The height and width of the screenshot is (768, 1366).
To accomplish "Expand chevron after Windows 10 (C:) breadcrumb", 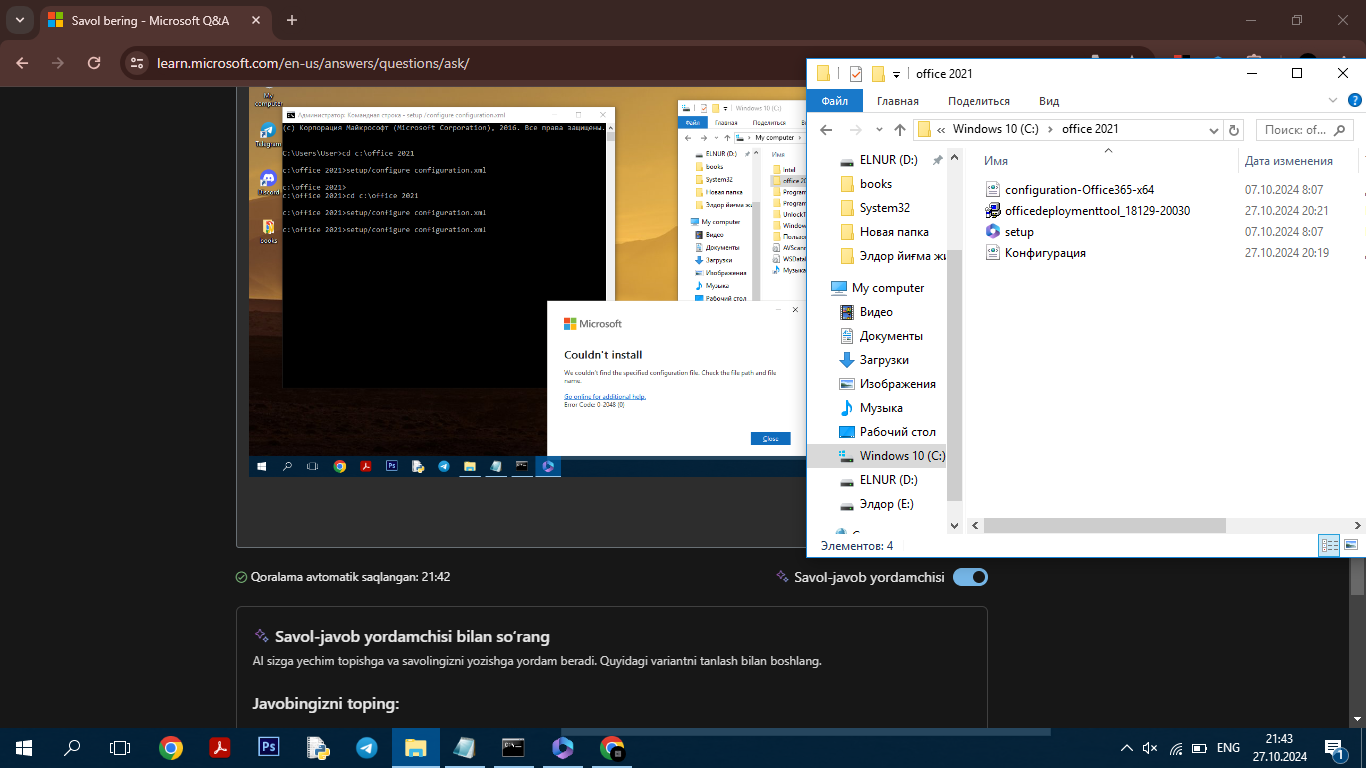I will [x=1050, y=129].
